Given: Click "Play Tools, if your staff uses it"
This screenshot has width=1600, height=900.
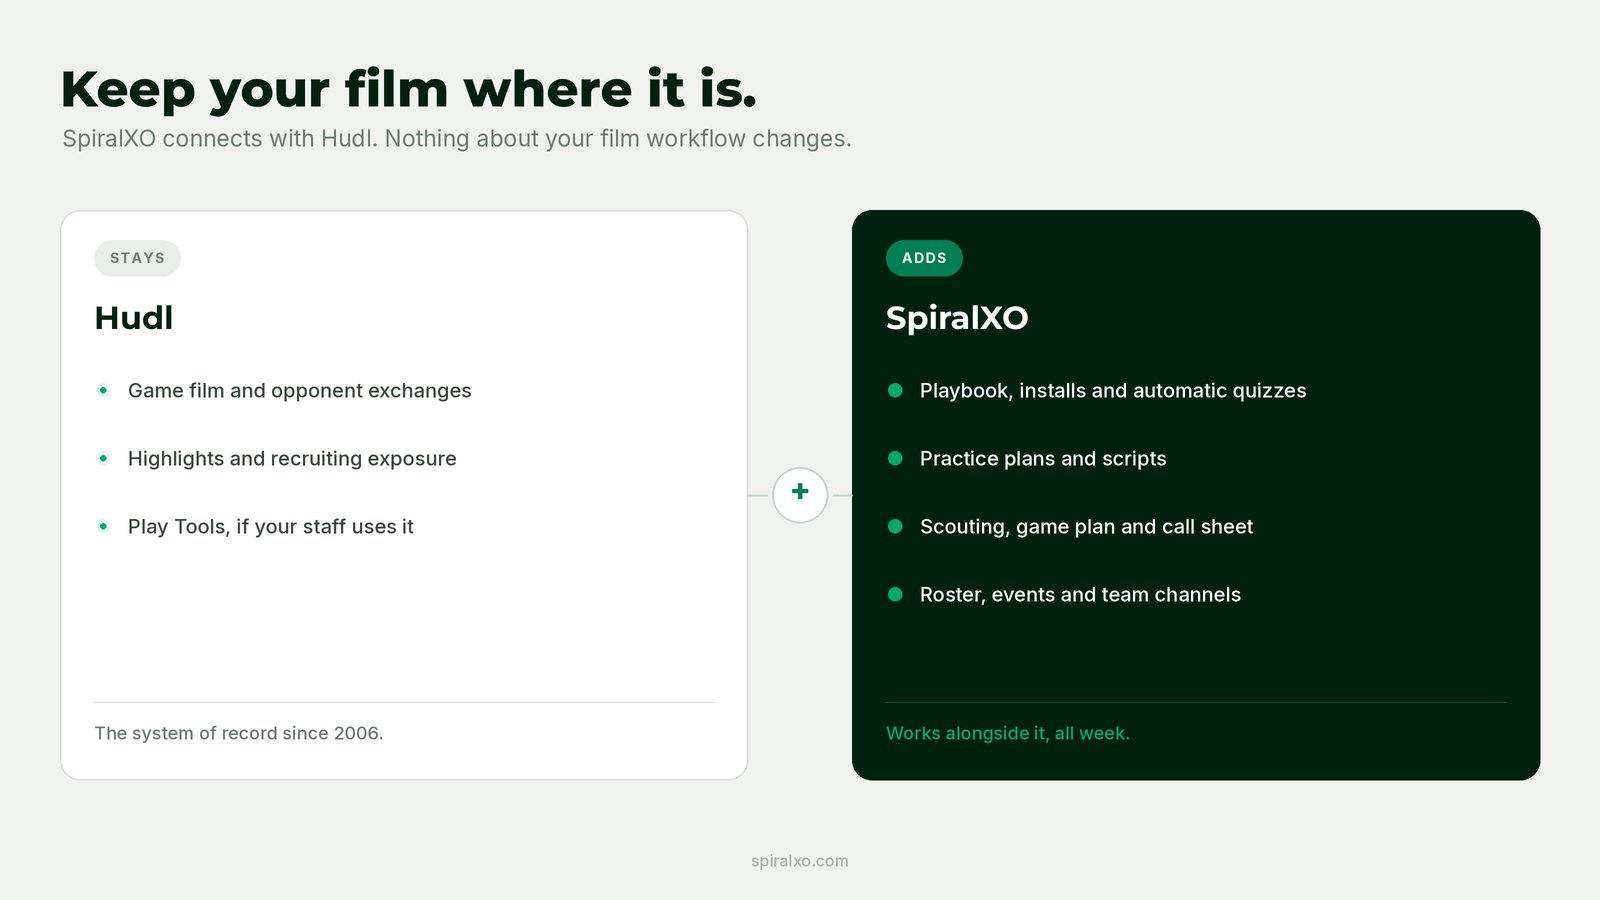Looking at the screenshot, I should click(270, 527).
